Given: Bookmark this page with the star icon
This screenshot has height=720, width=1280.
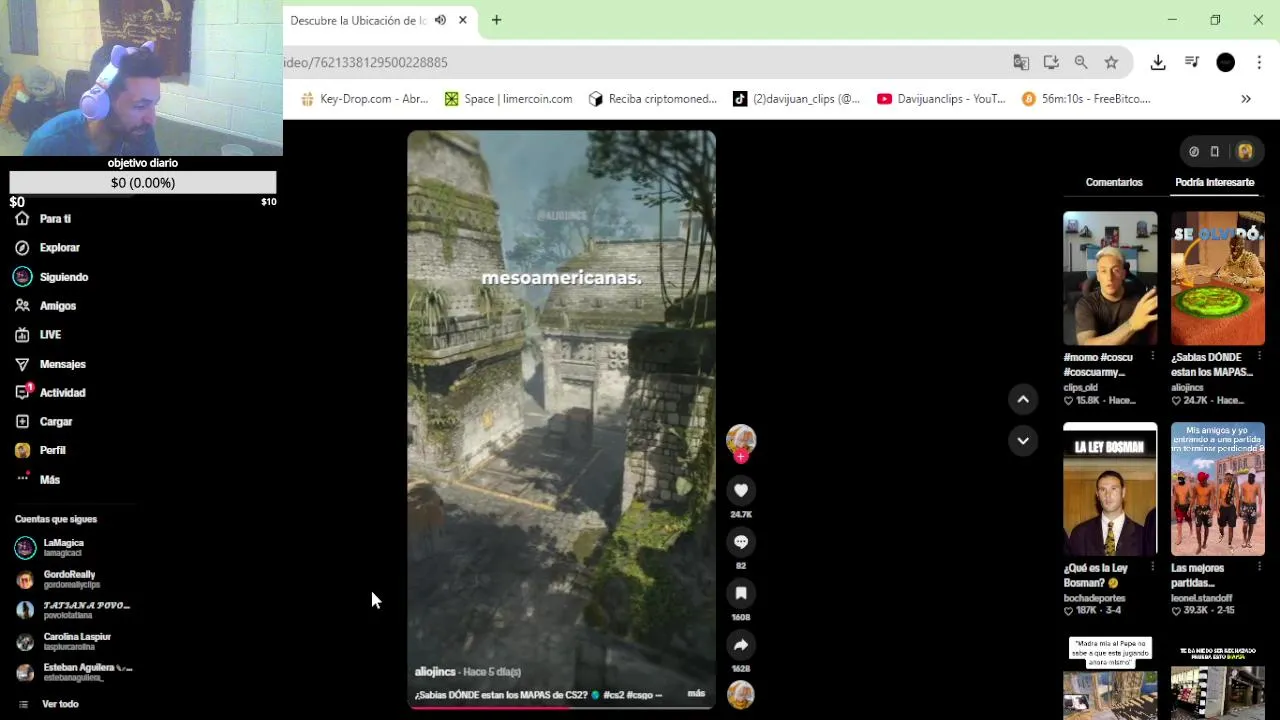Looking at the screenshot, I should point(1111,62).
